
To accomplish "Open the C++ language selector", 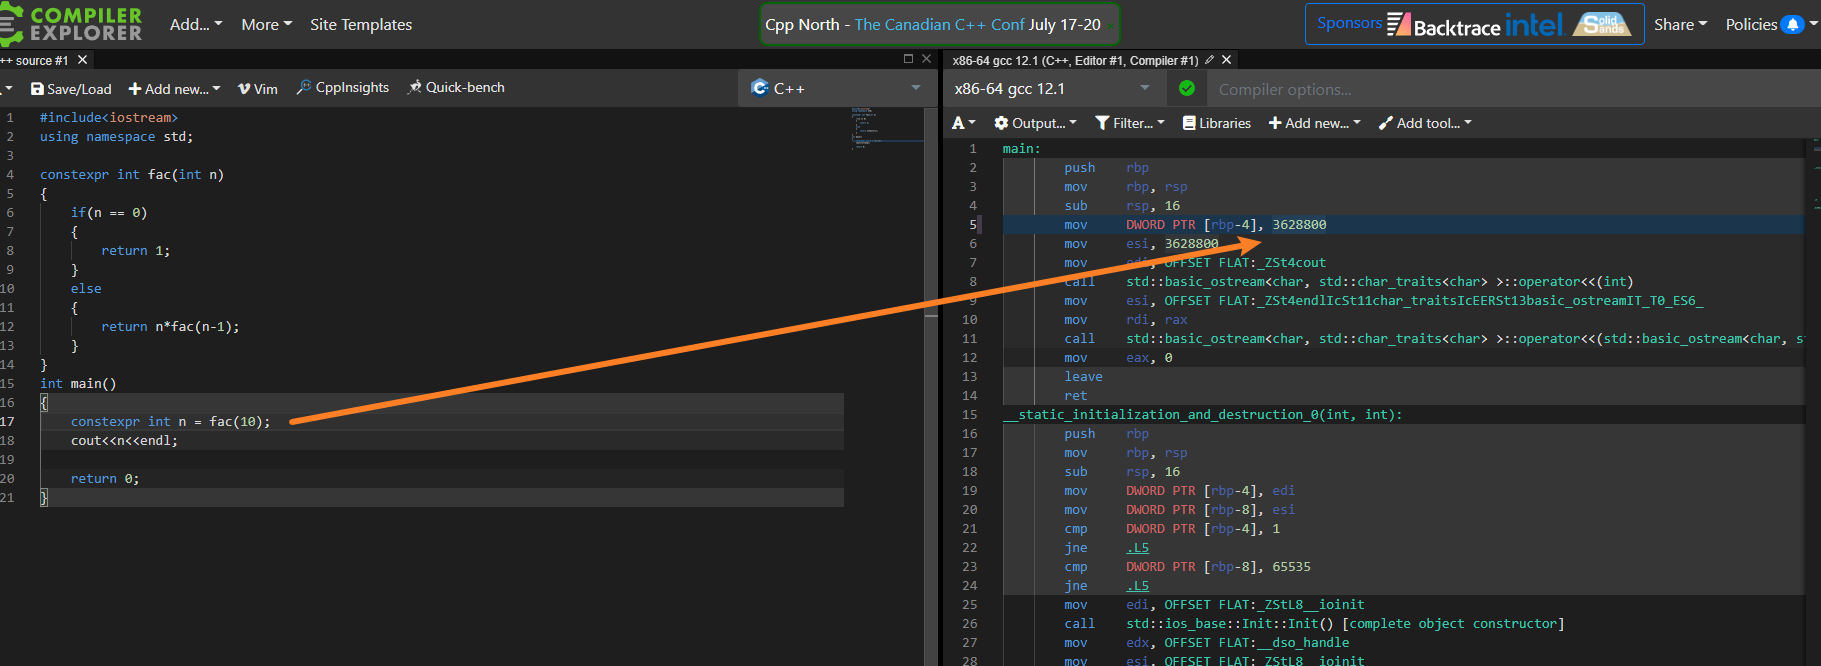I will 836,88.
